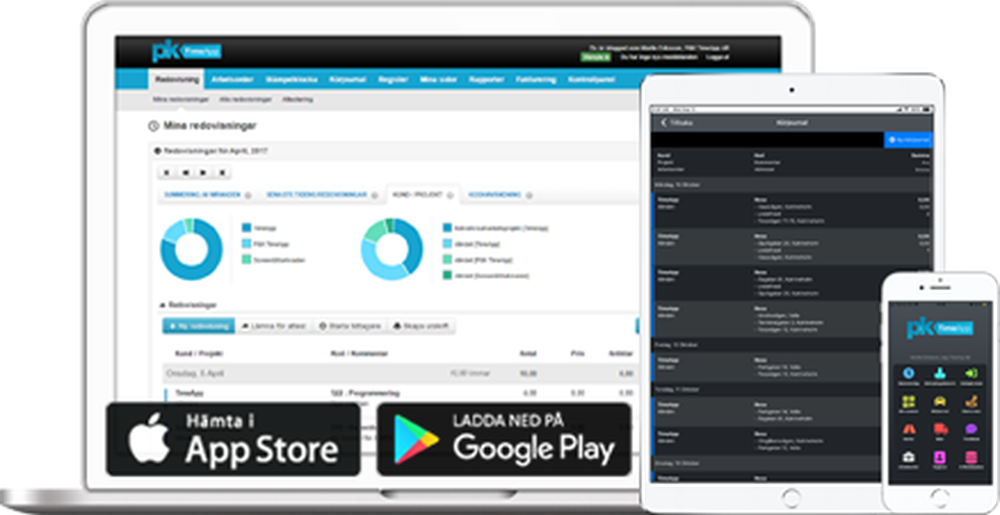Go to next period arrow button
1000x515 pixels.
tap(203, 172)
